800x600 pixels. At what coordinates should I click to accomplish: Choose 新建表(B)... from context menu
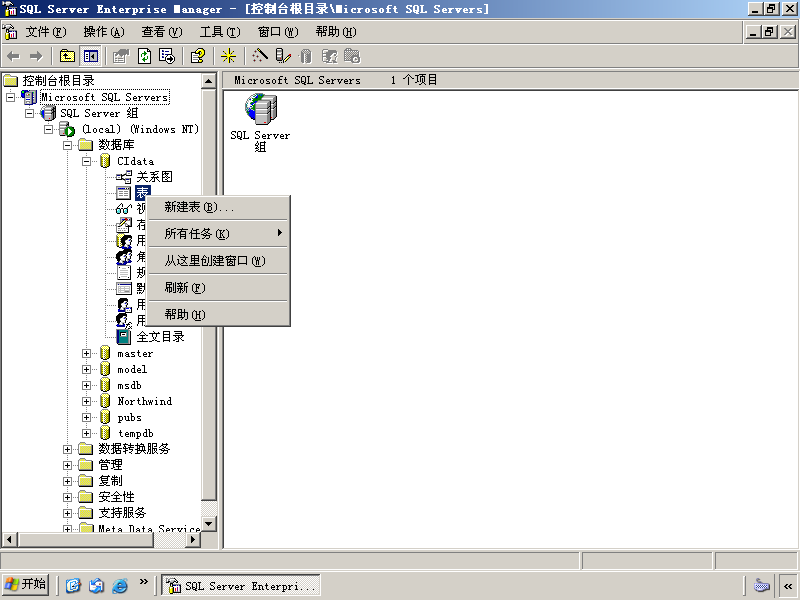pos(218,207)
